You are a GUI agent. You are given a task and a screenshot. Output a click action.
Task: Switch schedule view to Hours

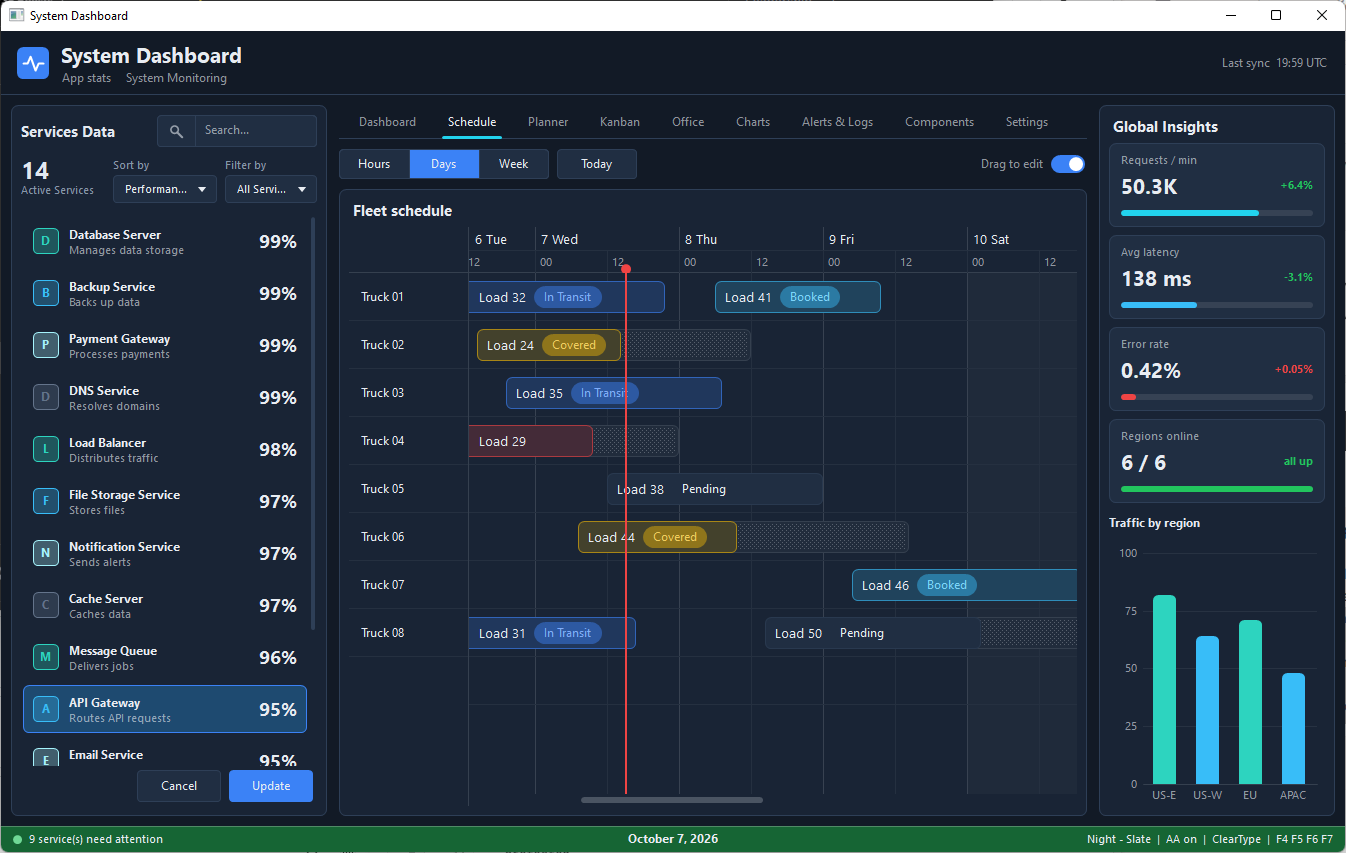pos(374,164)
